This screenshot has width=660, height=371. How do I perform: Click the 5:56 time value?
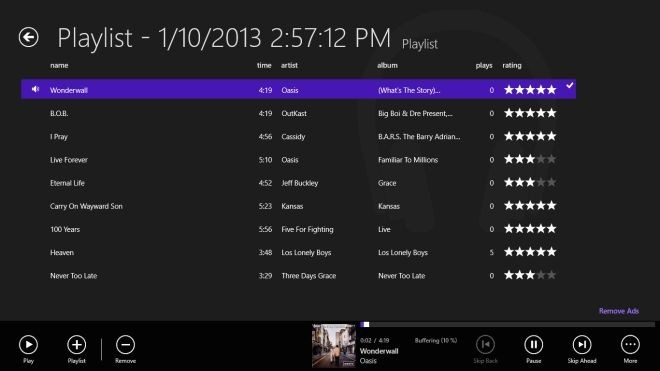point(265,229)
